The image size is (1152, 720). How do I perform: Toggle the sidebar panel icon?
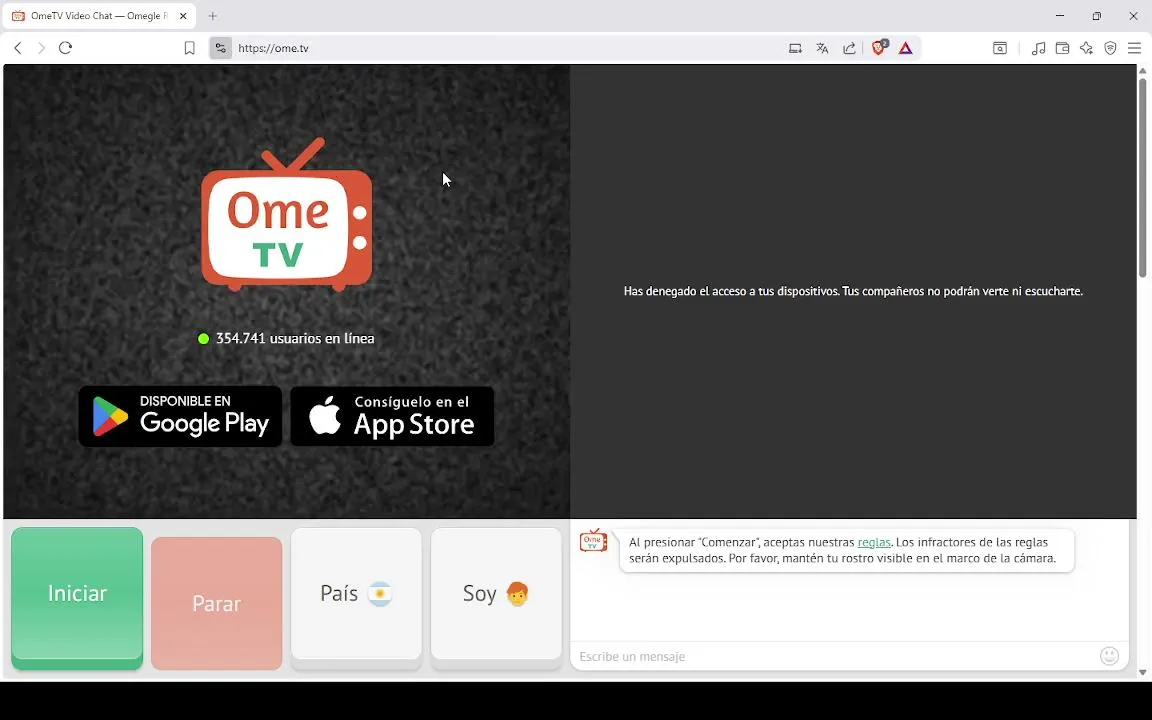(x=1000, y=48)
